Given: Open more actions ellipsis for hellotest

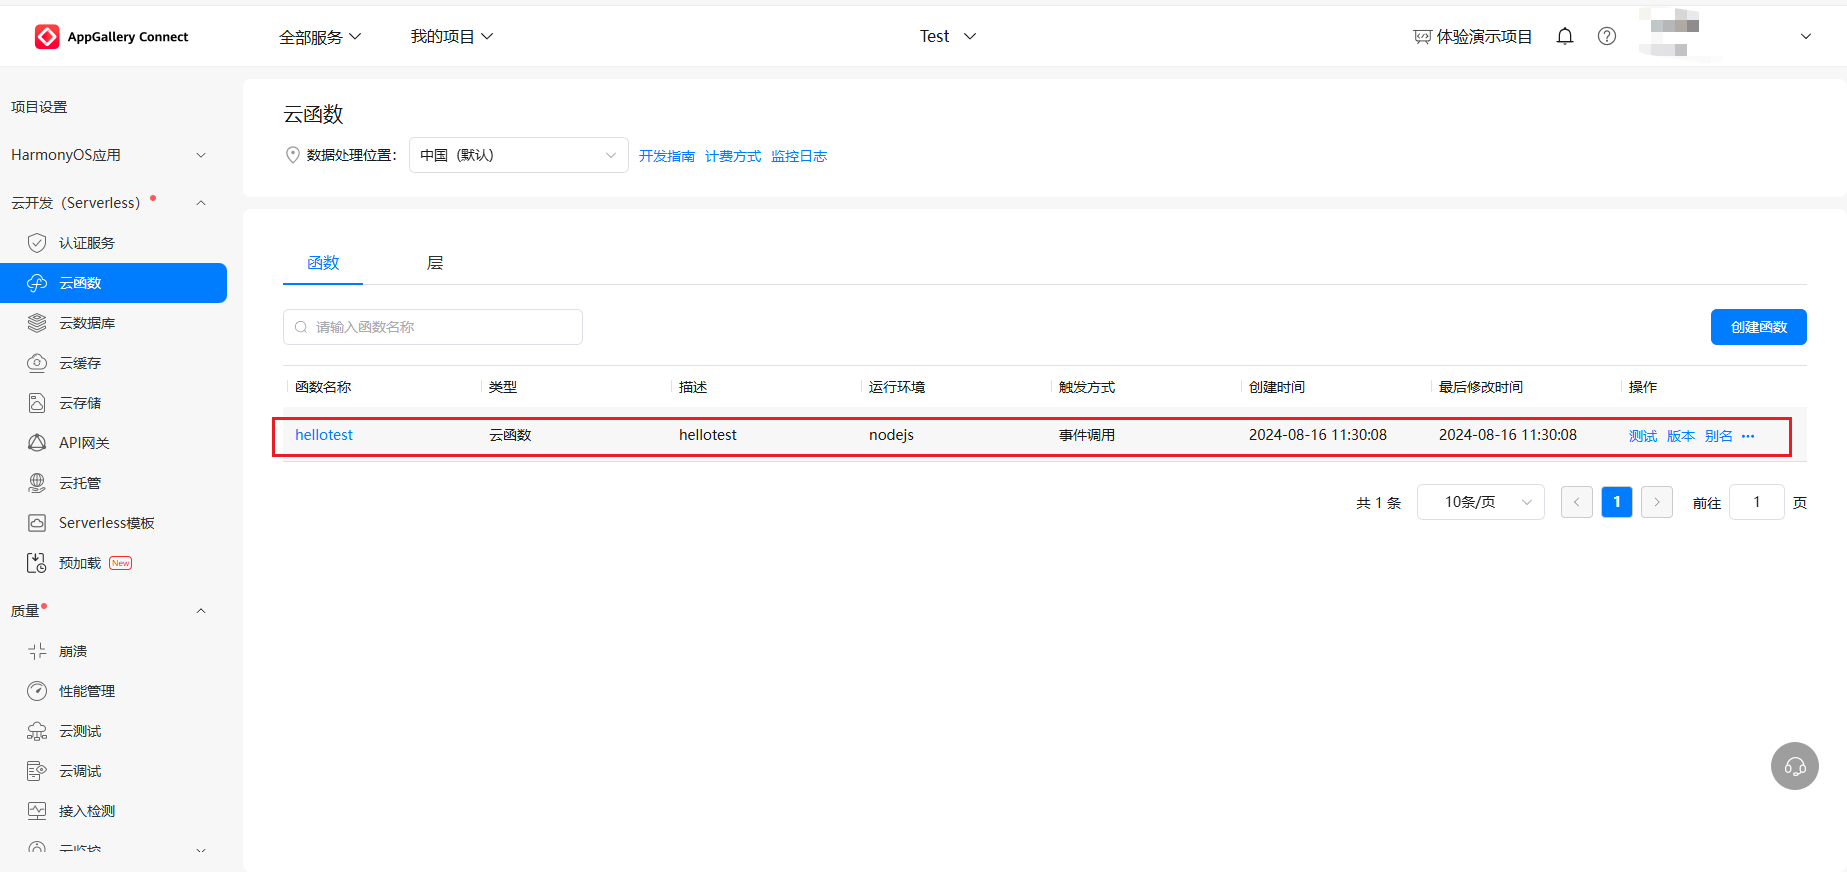Looking at the screenshot, I should point(1748,436).
